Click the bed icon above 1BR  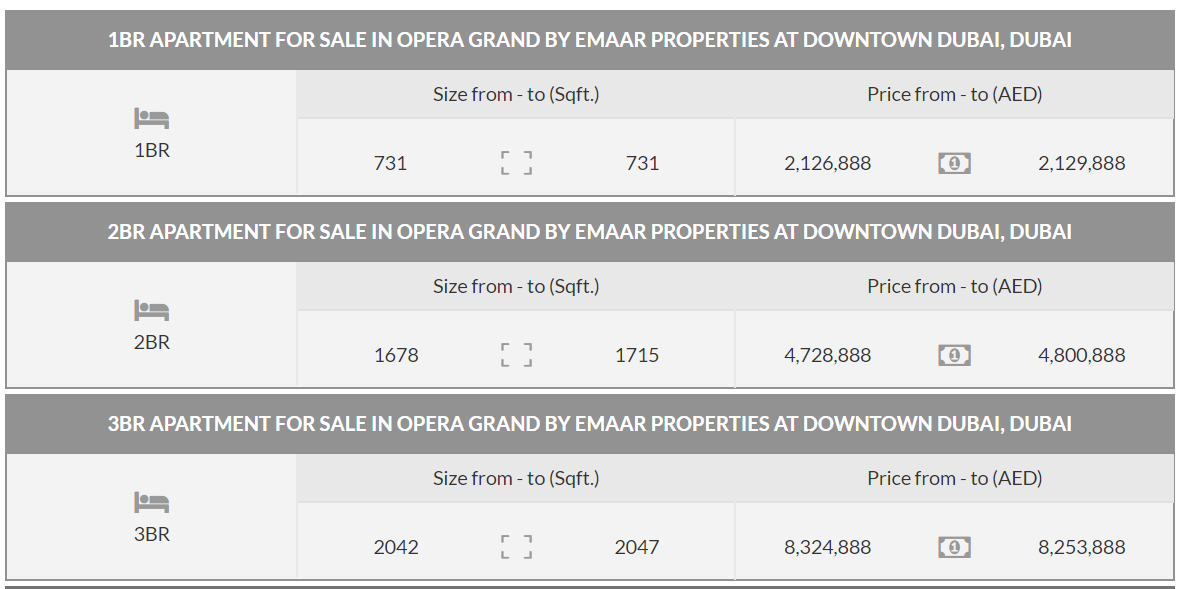(151, 119)
